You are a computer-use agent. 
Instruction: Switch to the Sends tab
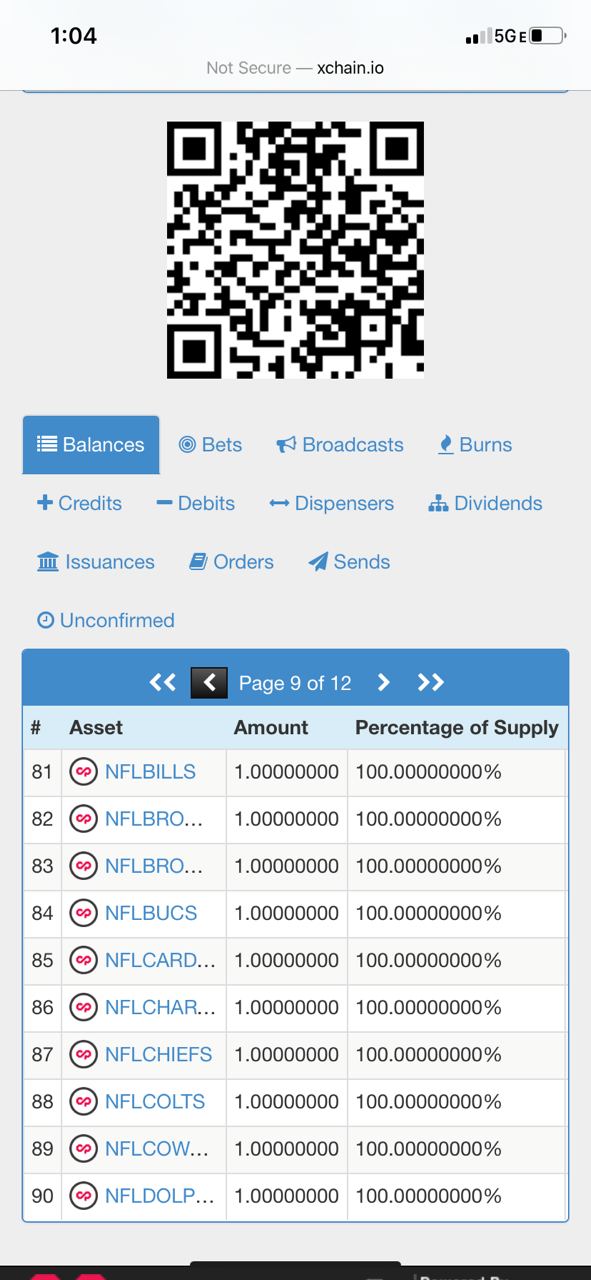(349, 562)
